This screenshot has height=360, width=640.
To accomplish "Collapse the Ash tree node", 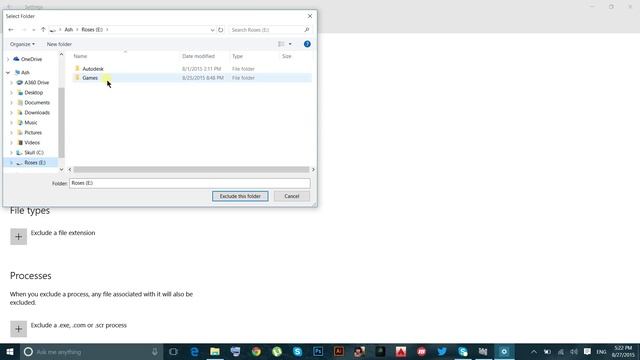I will coord(8,73).
